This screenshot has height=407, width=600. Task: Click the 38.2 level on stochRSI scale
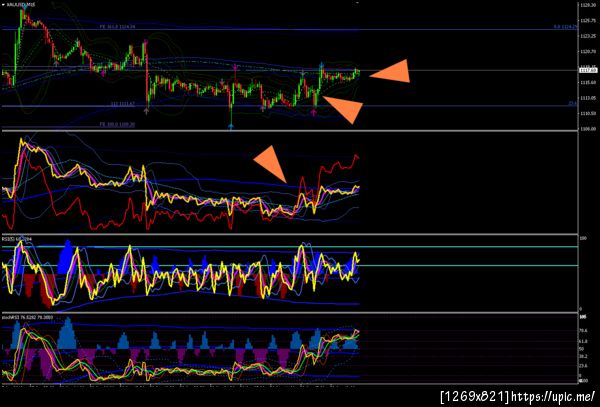tap(584, 356)
